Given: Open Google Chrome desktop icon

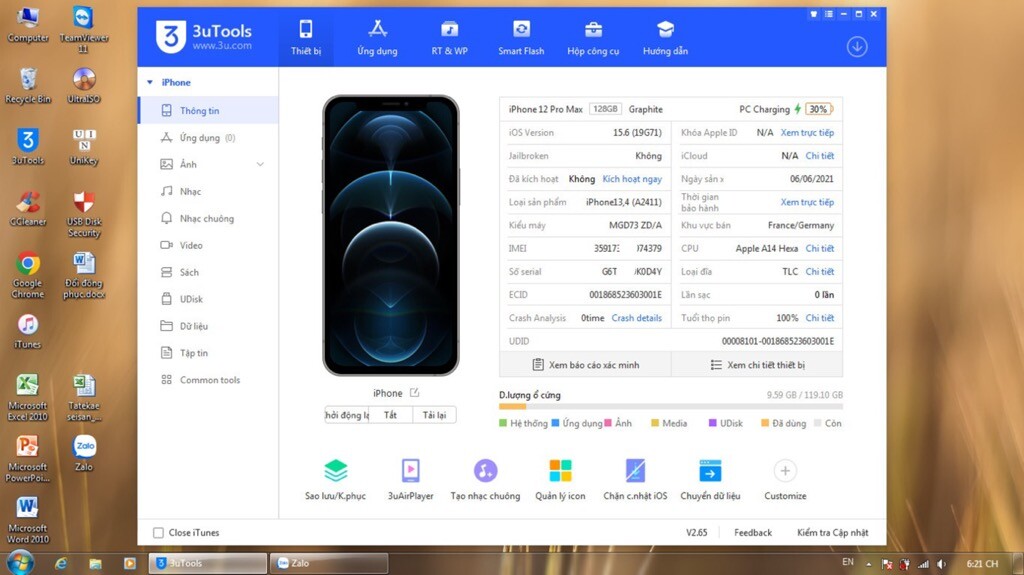Looking at the screenshot, I should click(27, 274).
